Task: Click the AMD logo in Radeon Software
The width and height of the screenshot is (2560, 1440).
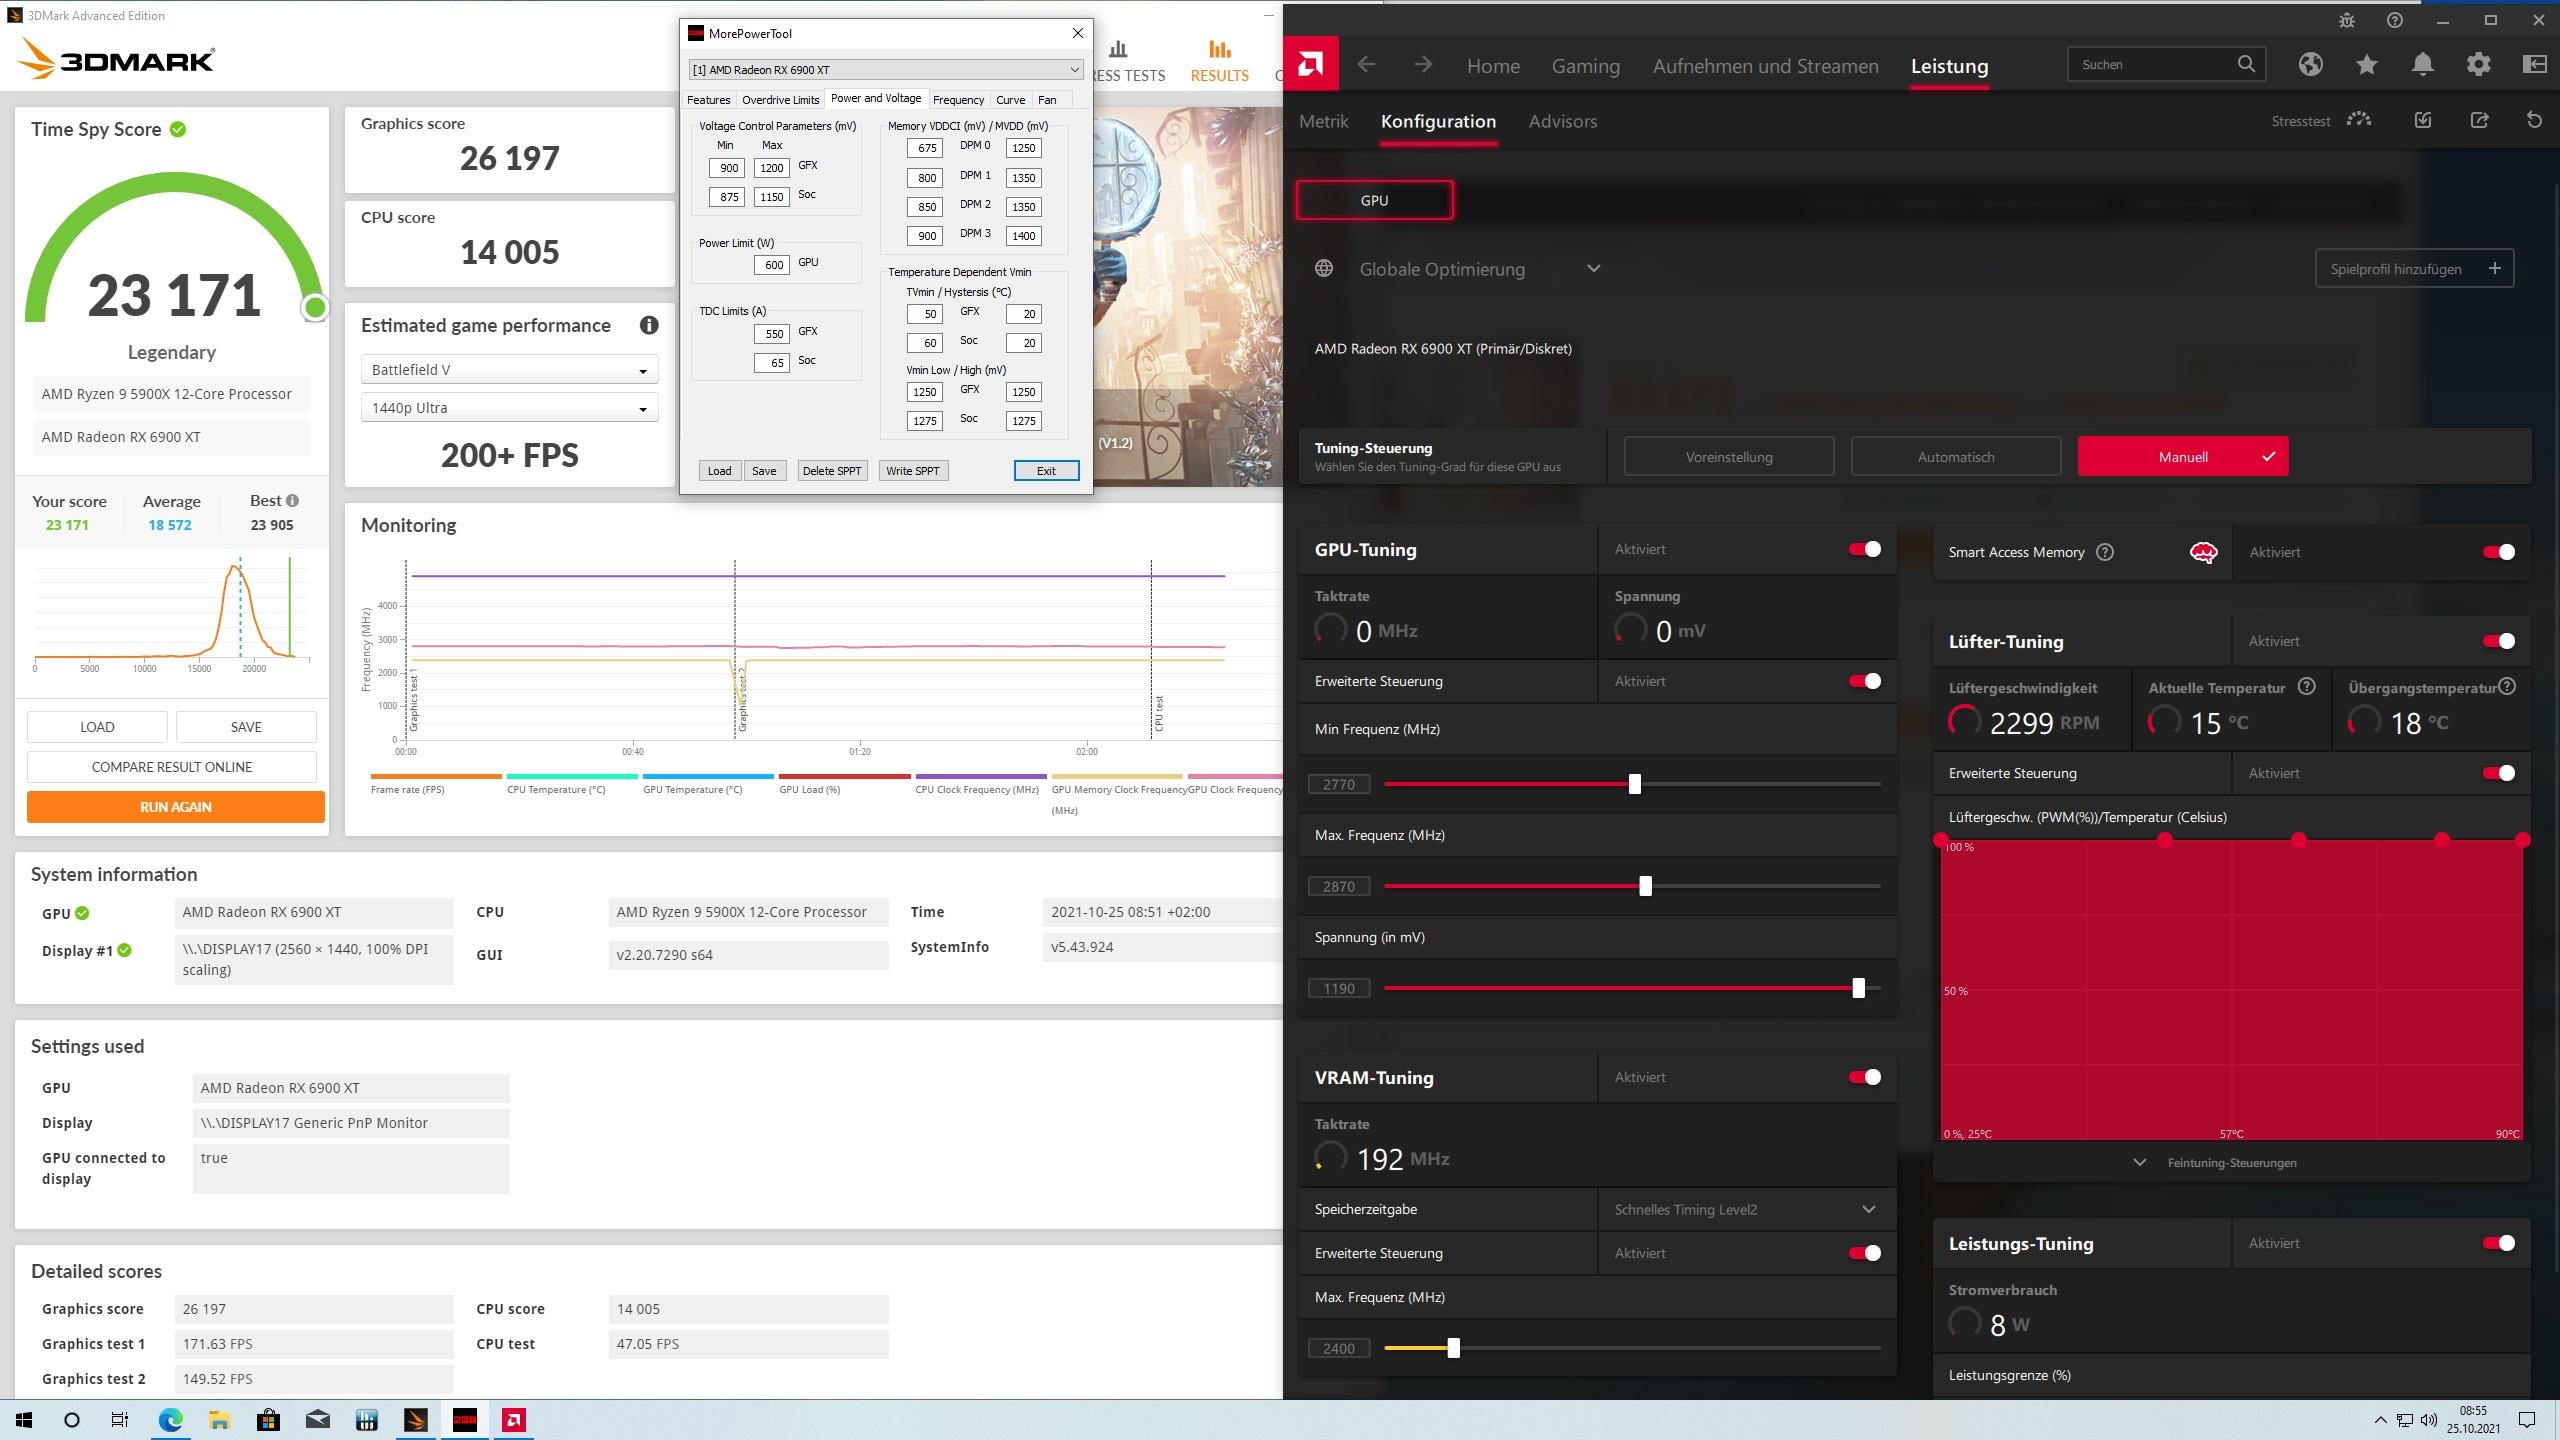Action: [x=1310, y=65]
